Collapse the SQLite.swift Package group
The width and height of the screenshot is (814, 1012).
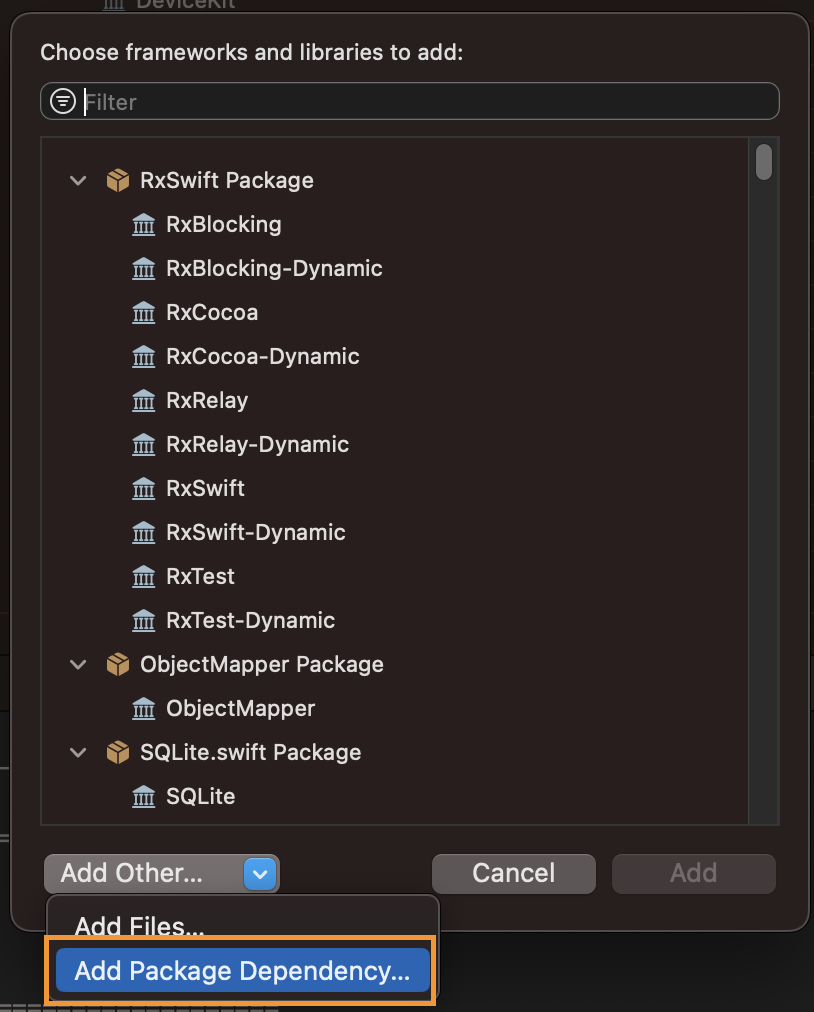point(78,753)
